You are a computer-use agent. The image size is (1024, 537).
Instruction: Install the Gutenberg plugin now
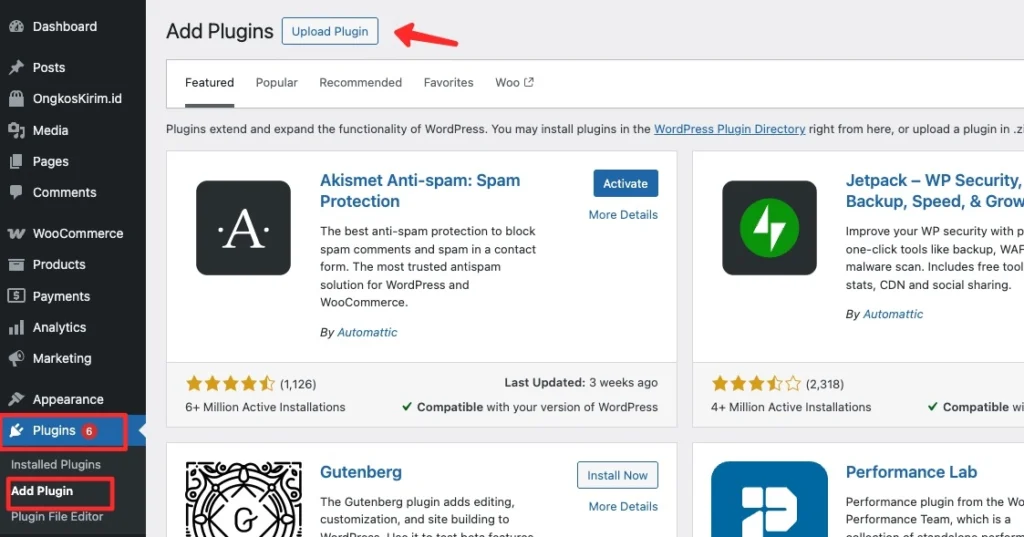coord(617,476)
